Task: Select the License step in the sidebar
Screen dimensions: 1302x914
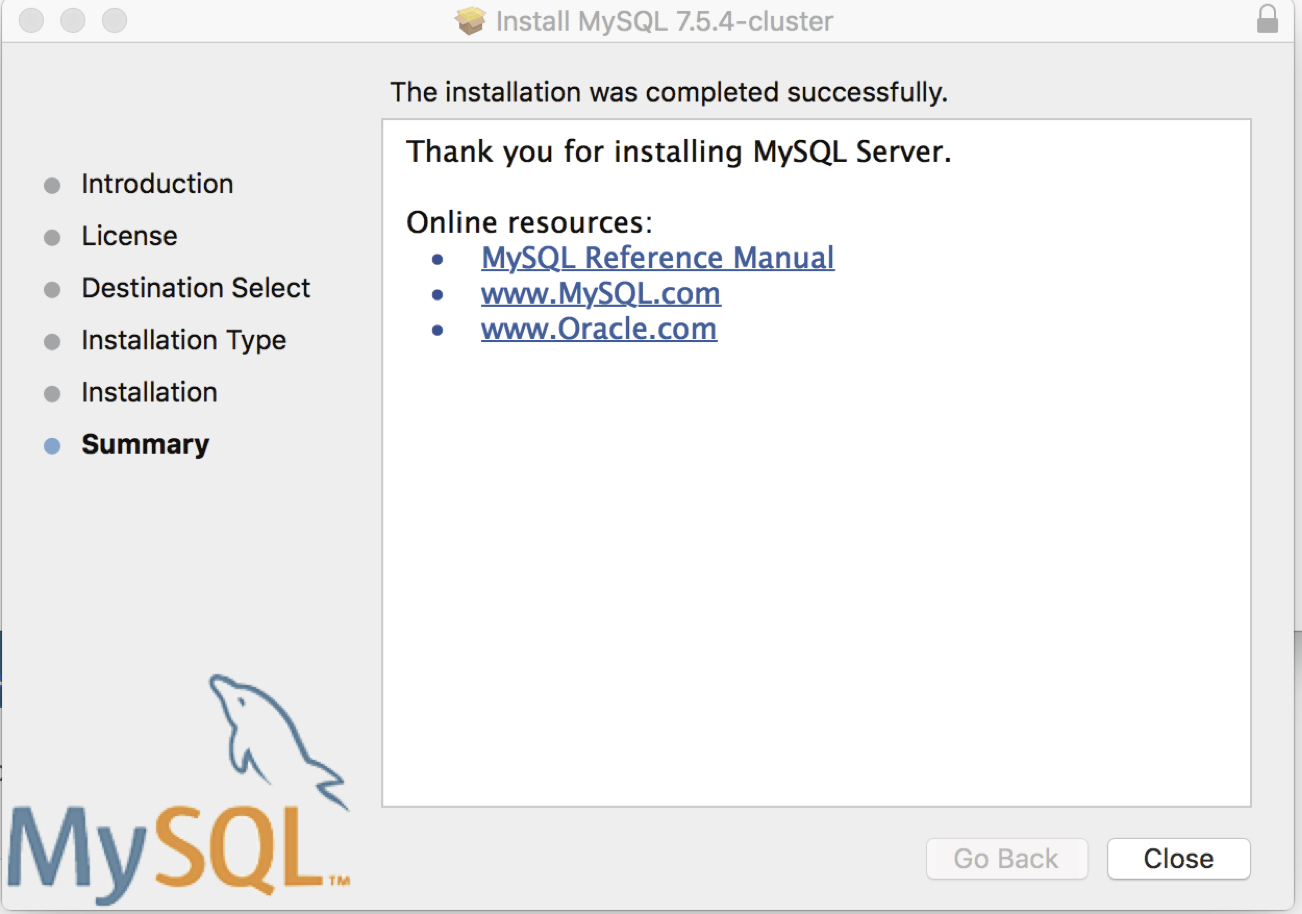Action: [129, 236]
